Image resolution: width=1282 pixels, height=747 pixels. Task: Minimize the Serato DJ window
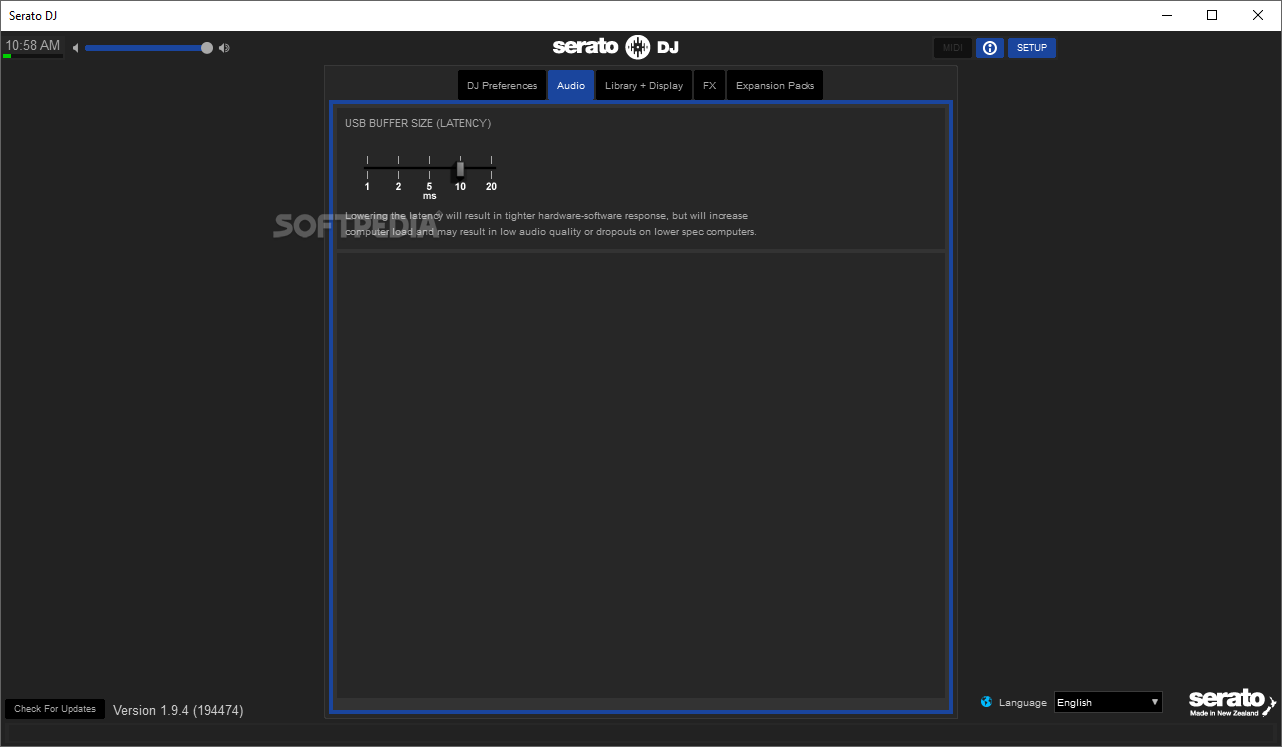click(1166, 15)
